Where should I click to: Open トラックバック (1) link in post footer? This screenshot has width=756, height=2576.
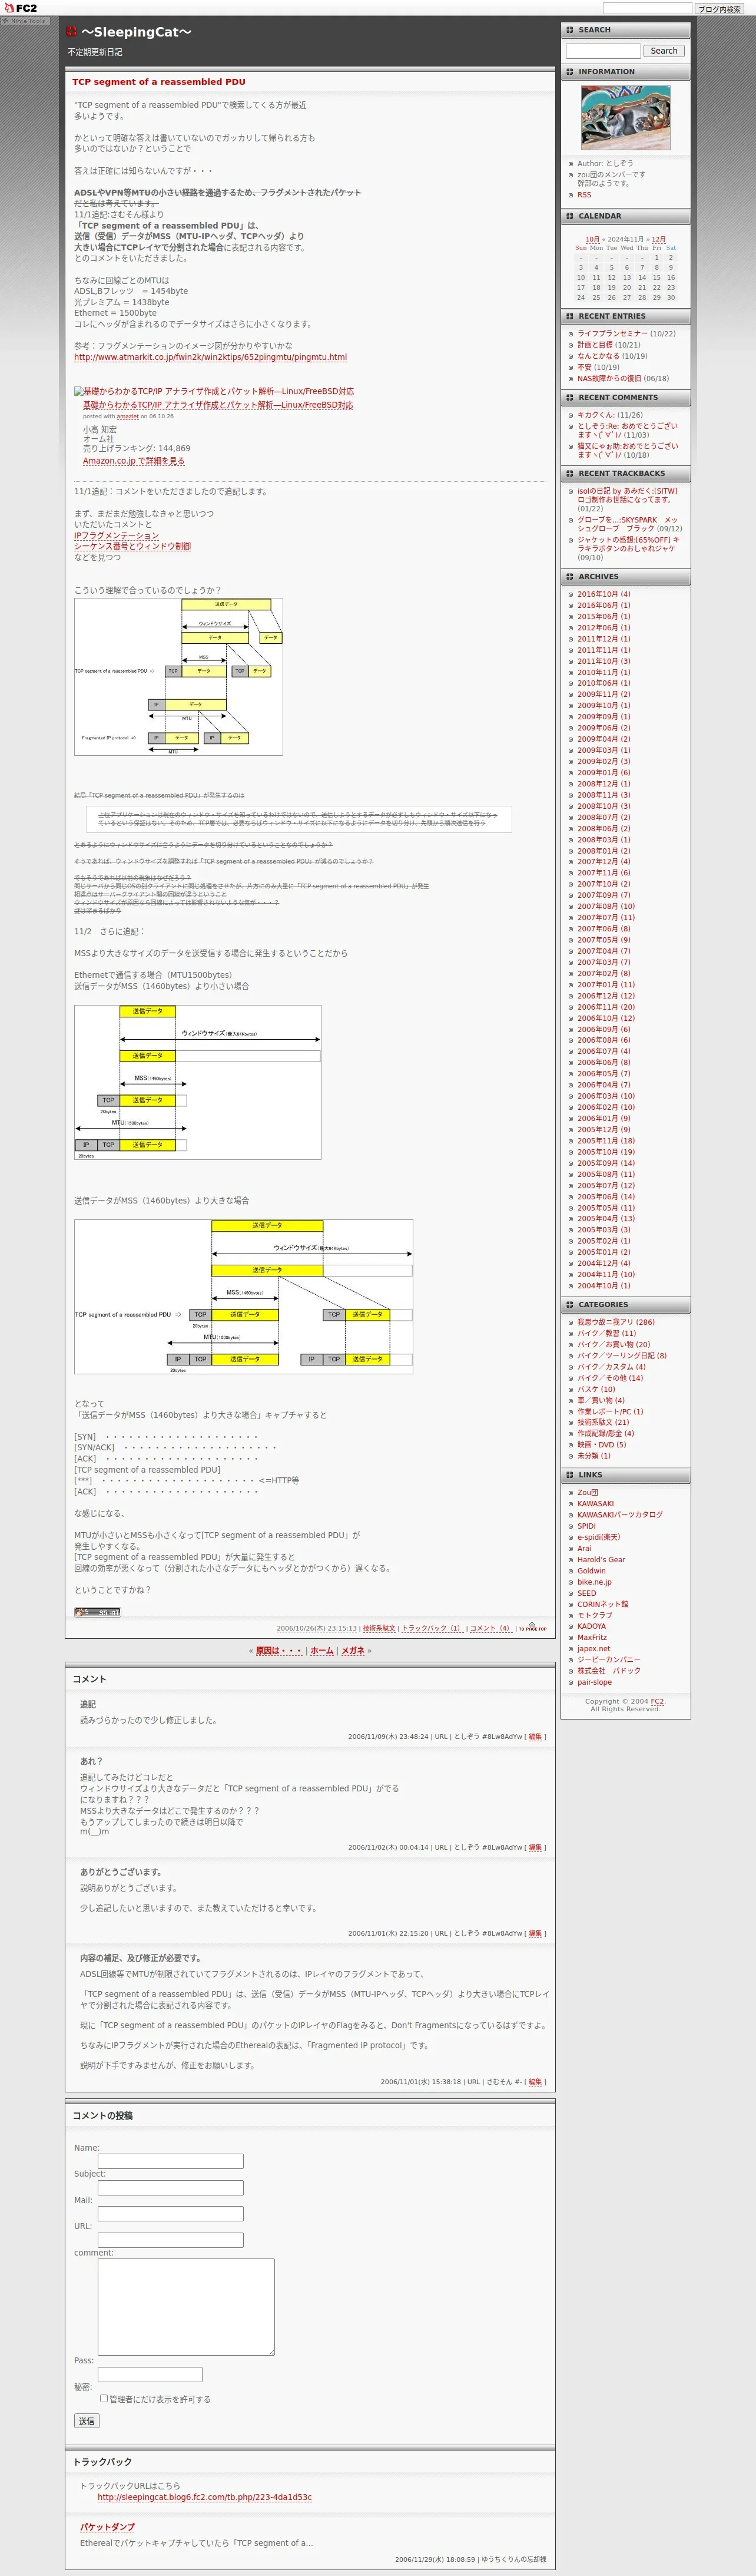click(x=432, y=1628)
